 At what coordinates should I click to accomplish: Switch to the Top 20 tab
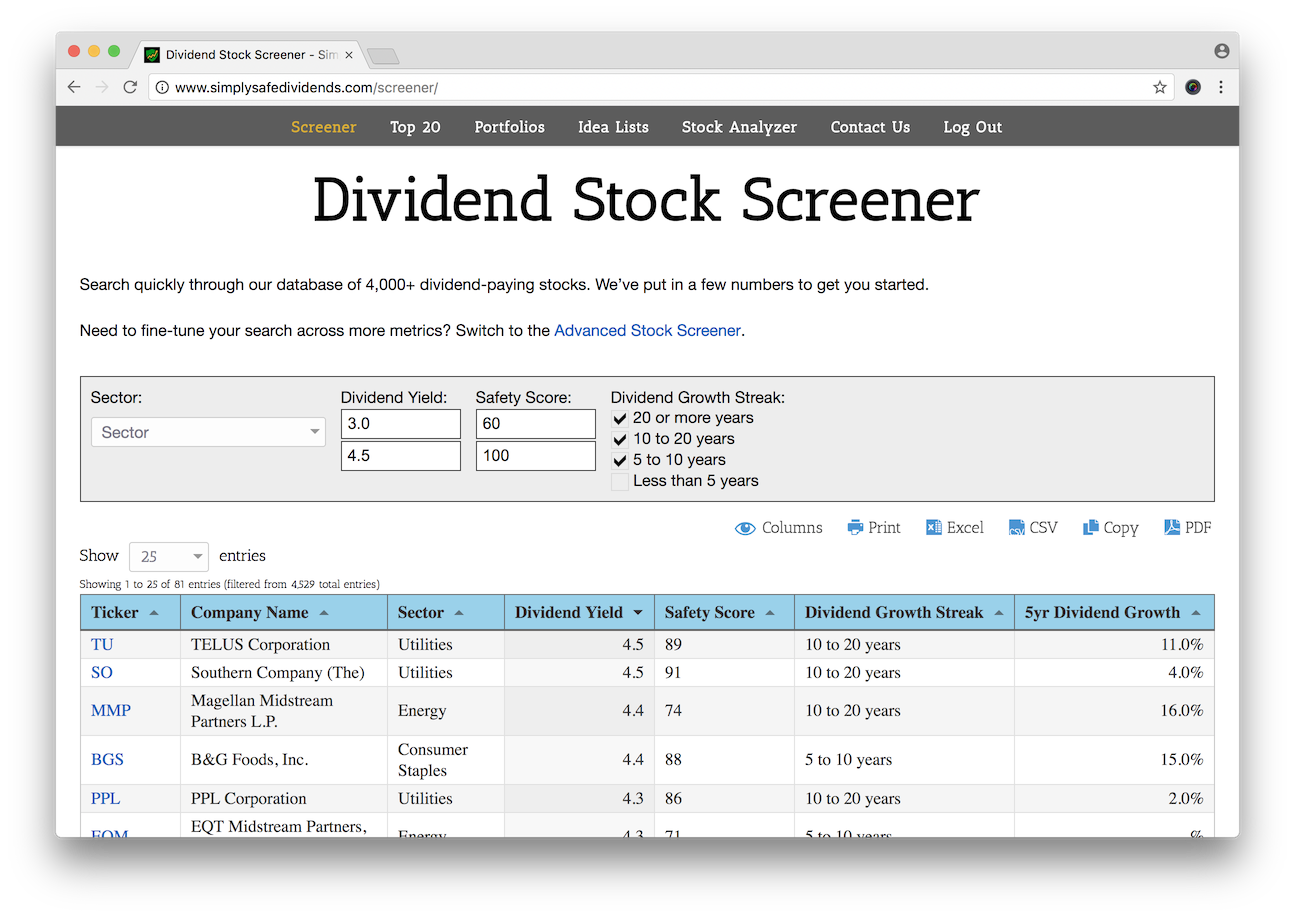415,127
